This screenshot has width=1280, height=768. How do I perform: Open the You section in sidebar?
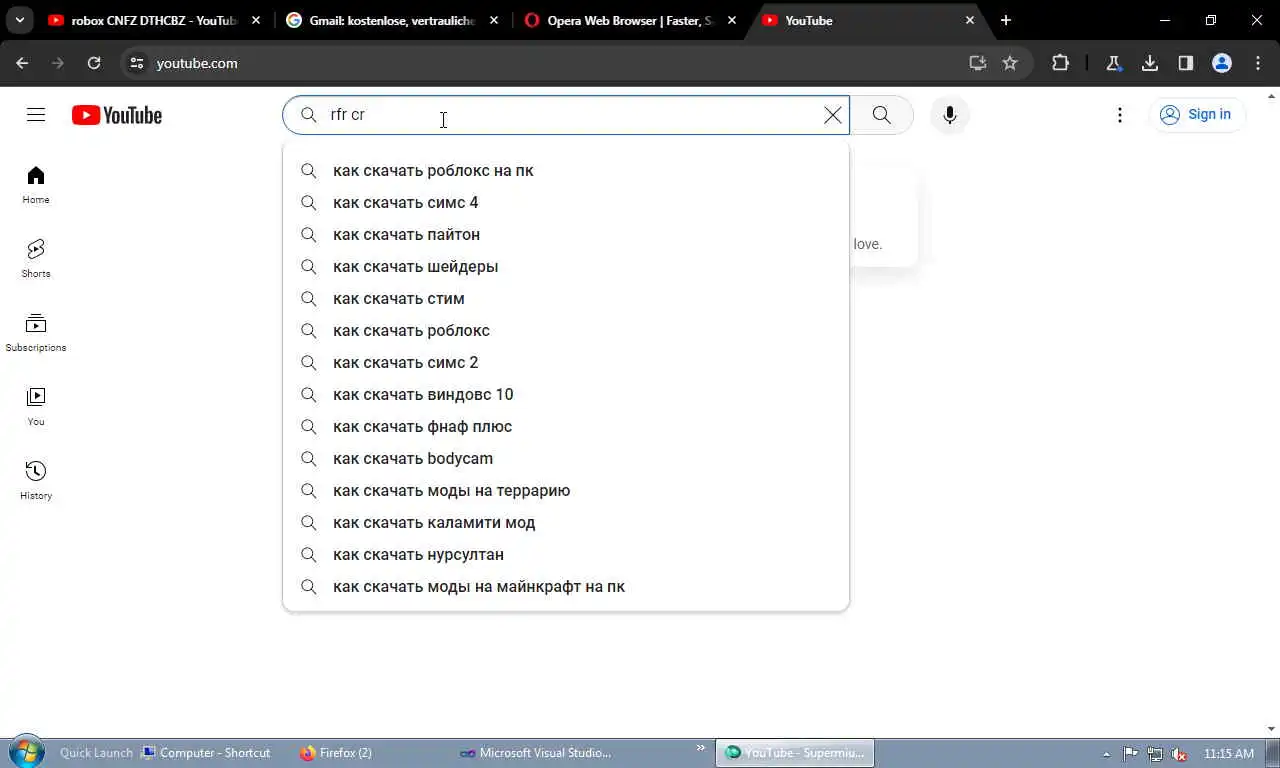pos(36,407)
